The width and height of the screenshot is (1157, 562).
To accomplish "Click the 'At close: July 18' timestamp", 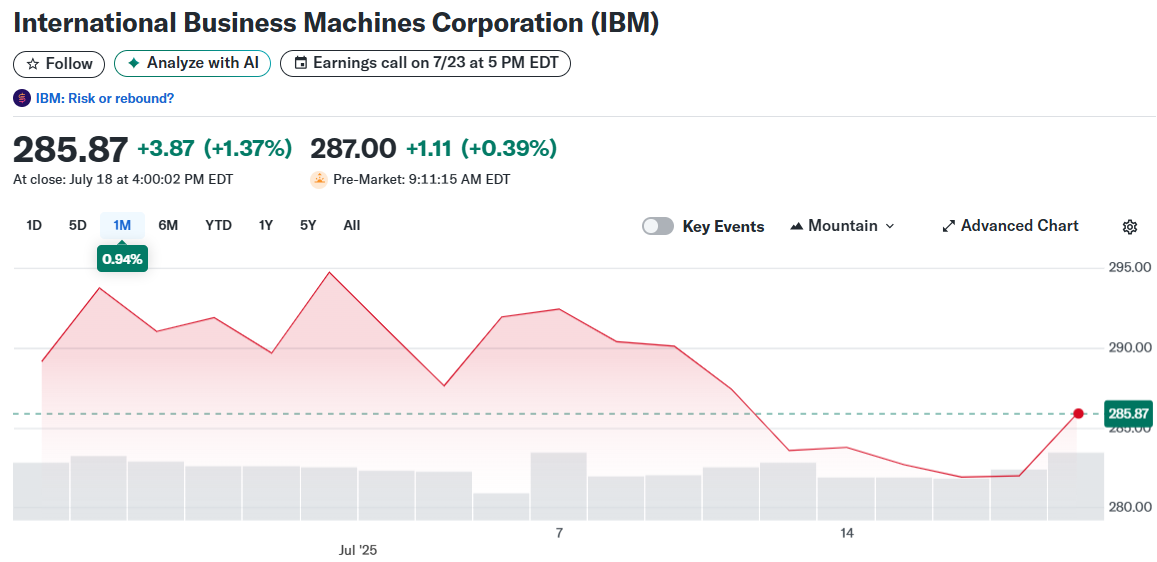I will tap(123, 179).
